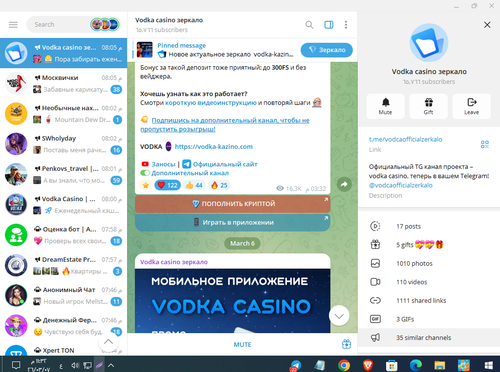Viewport: 500px width, 372px height.
Task: Open the Москвички channel chat
Action: (63, 83)
